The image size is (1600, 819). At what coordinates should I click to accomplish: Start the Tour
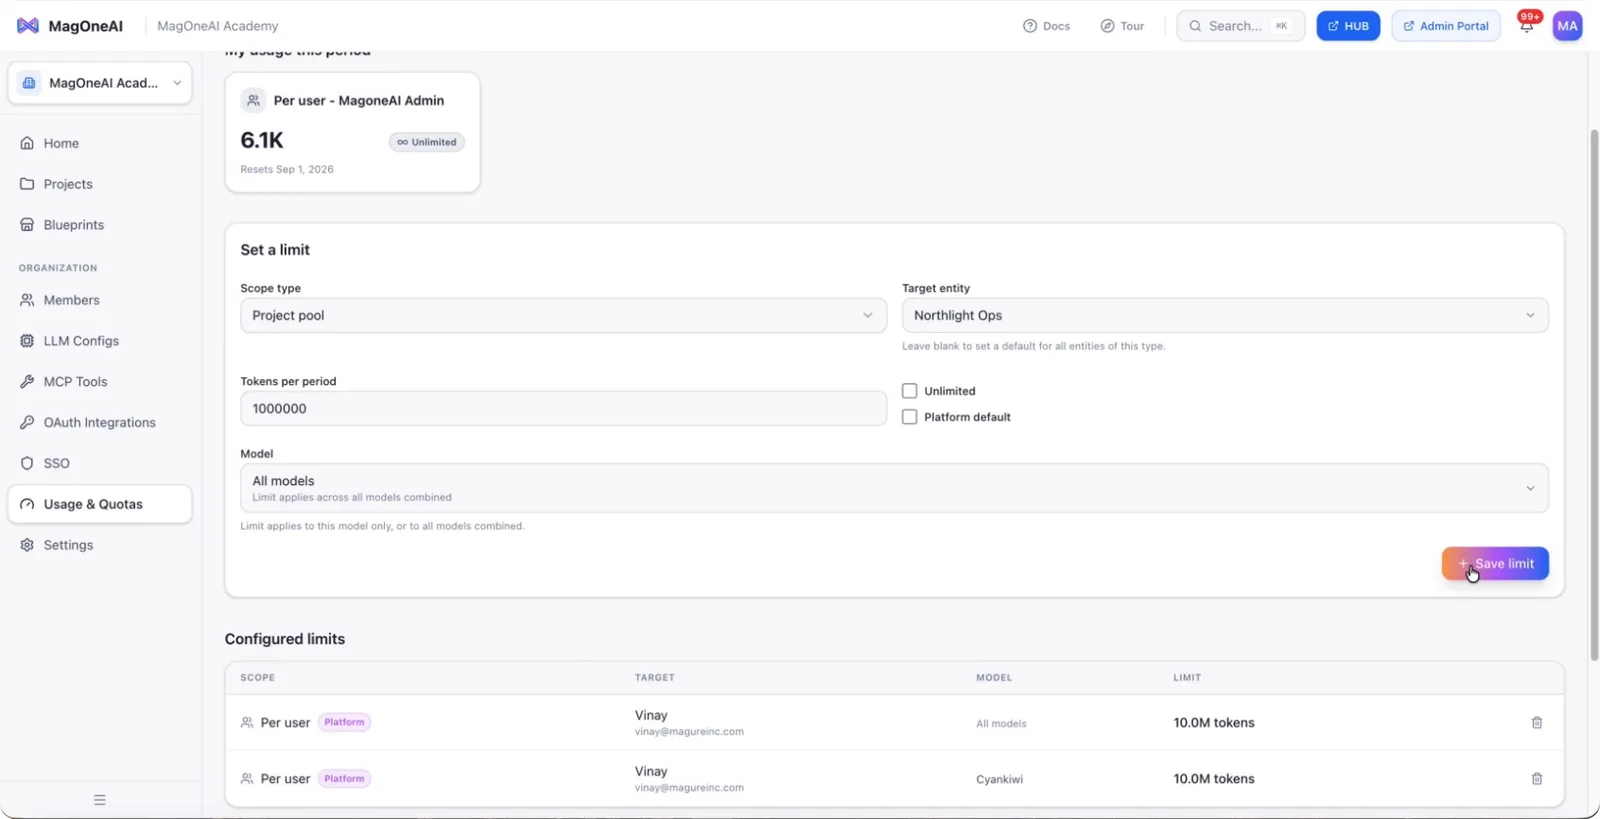(1122, 26)
